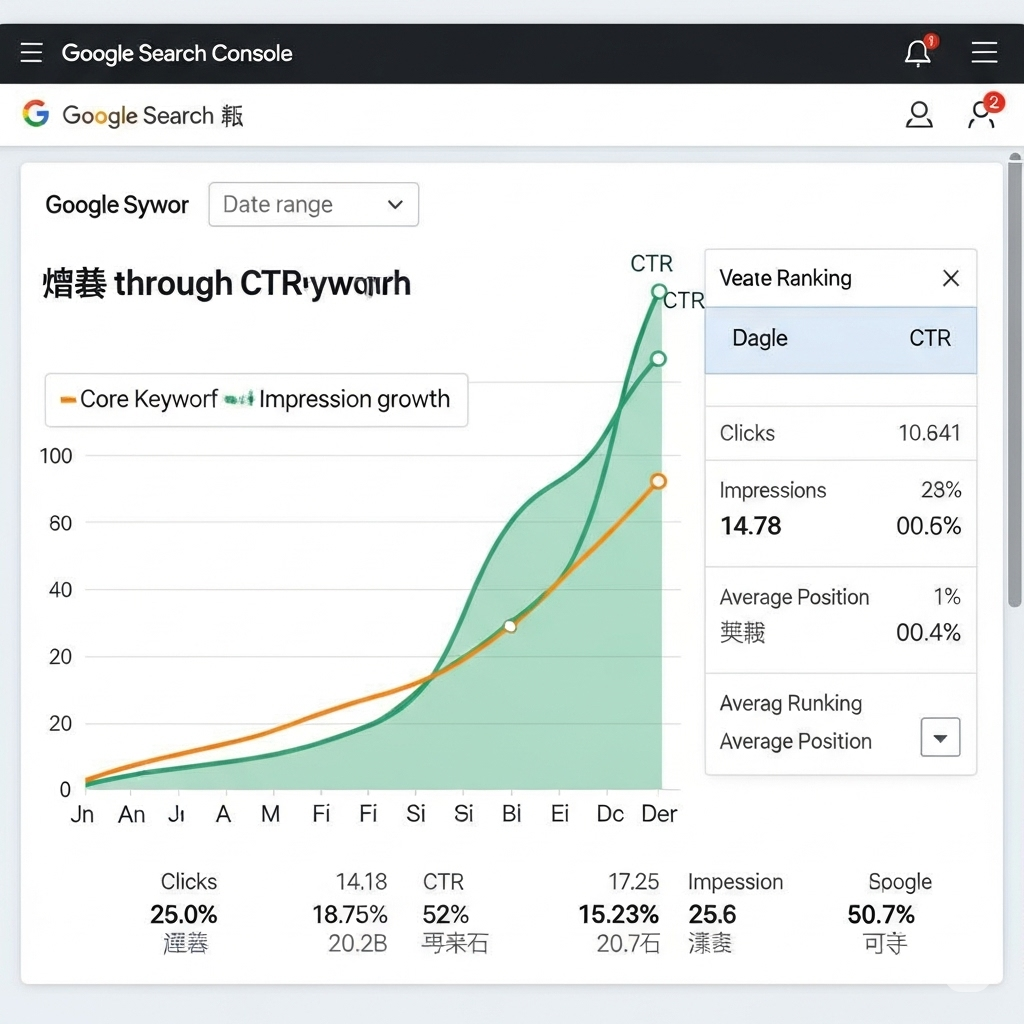Click the white midpoint marker on chart
Image resolution: width=1024 pixels, height=1024 pixels.
(510, 626)
